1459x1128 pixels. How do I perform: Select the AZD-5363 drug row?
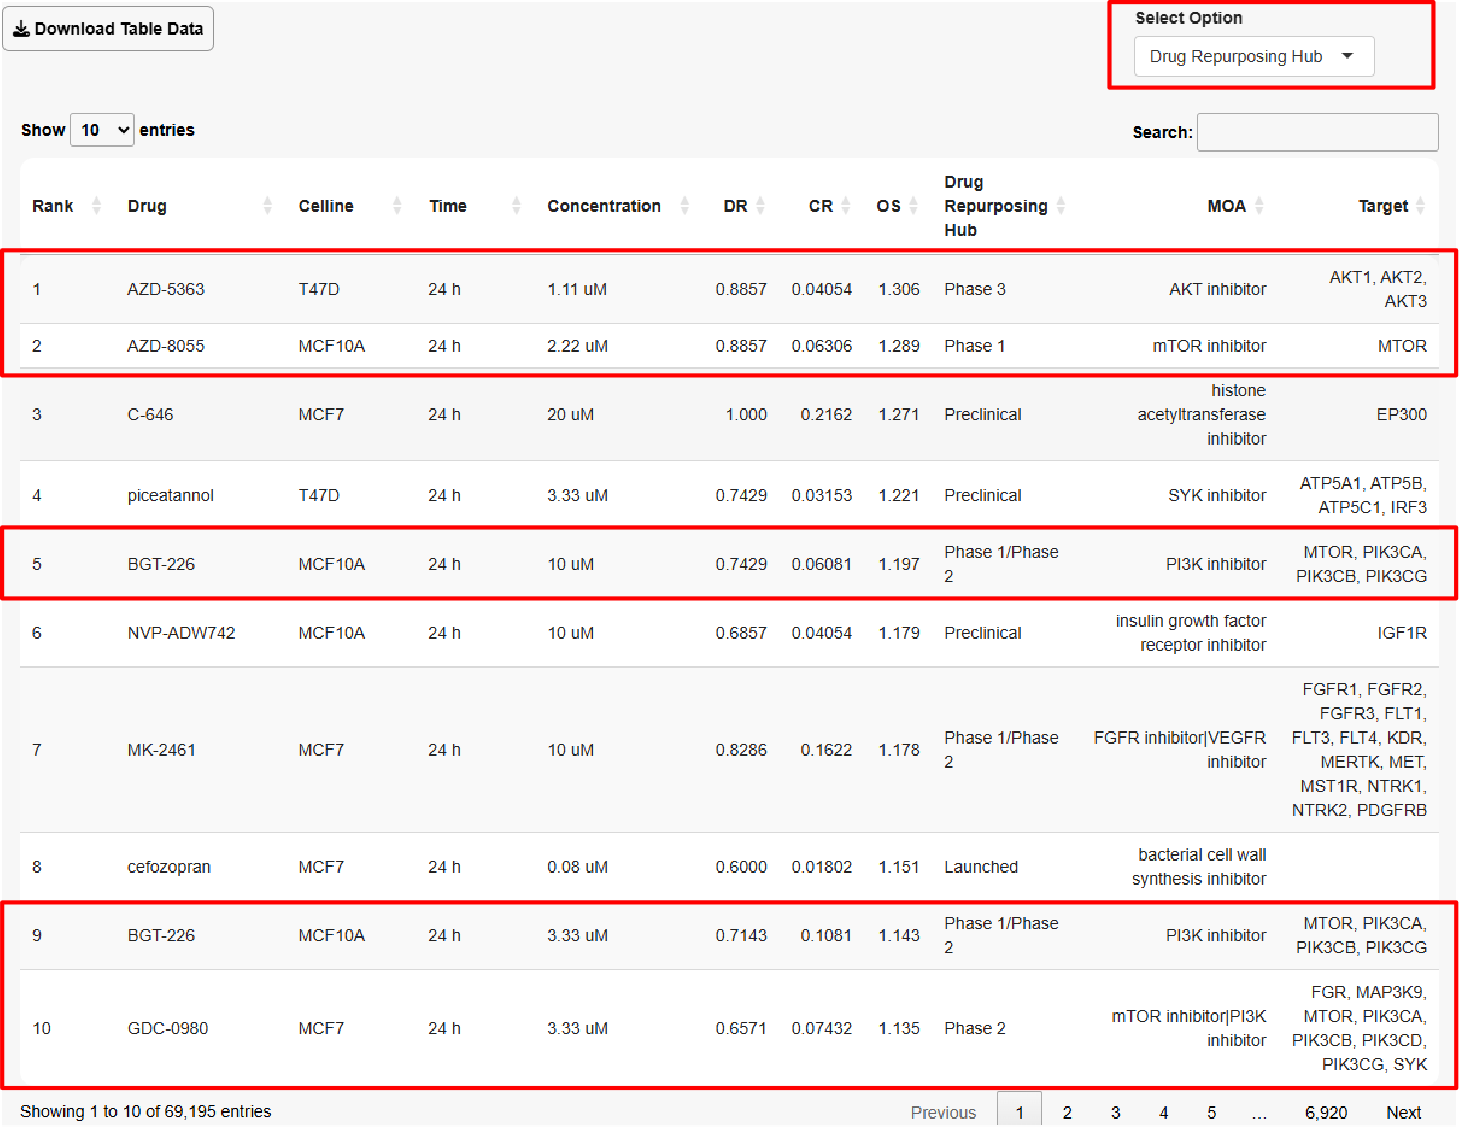166,289
